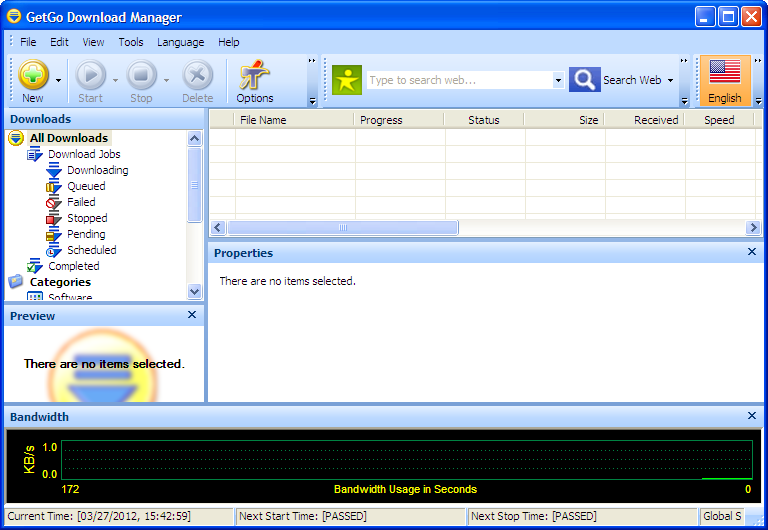Sort by File Name column header
The width and height of the screenshot is (768, 530).
coord(263,120)
